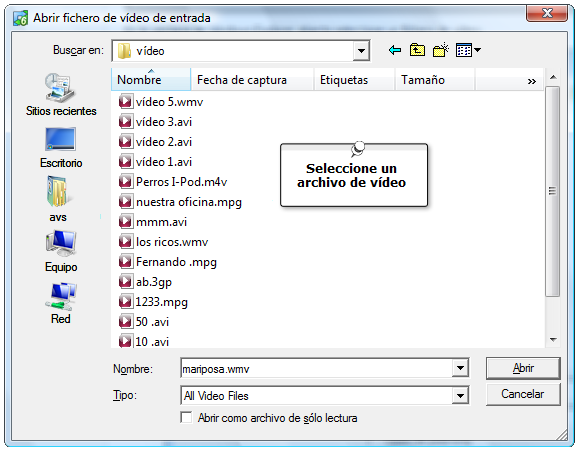The image size is (580, 452).
Task: Click the scrollbar down arrow
Action: tap(553, 340)
